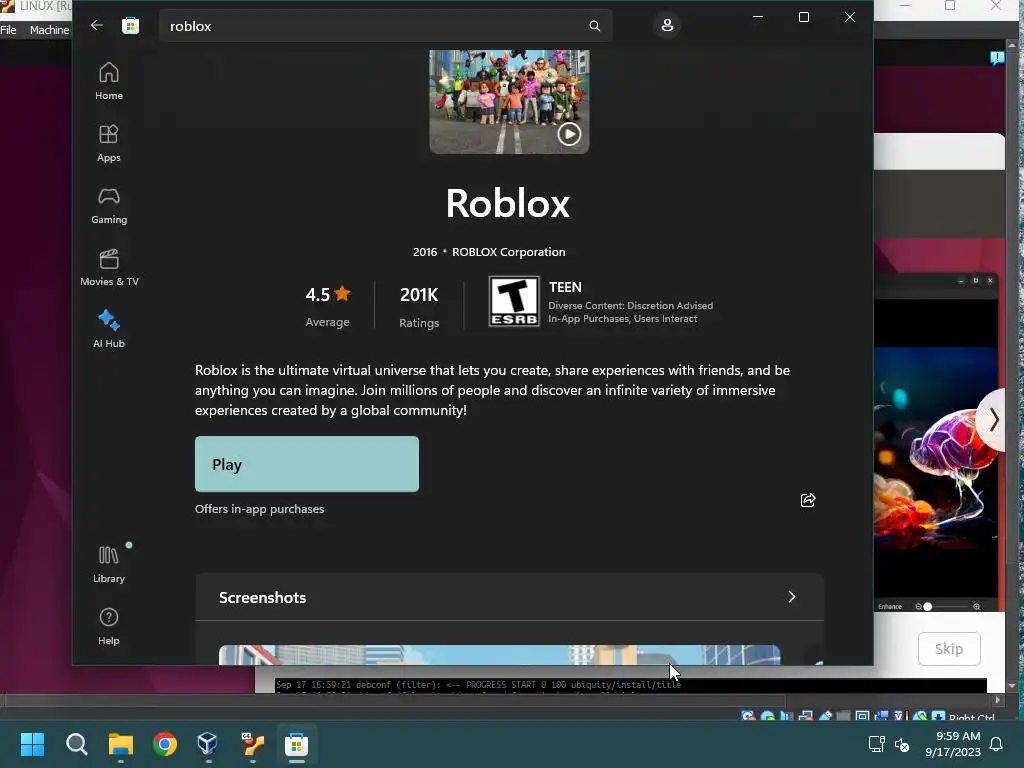Go to the Gaming section
This screenshot has height=768, width=1024.
(109, 205)
